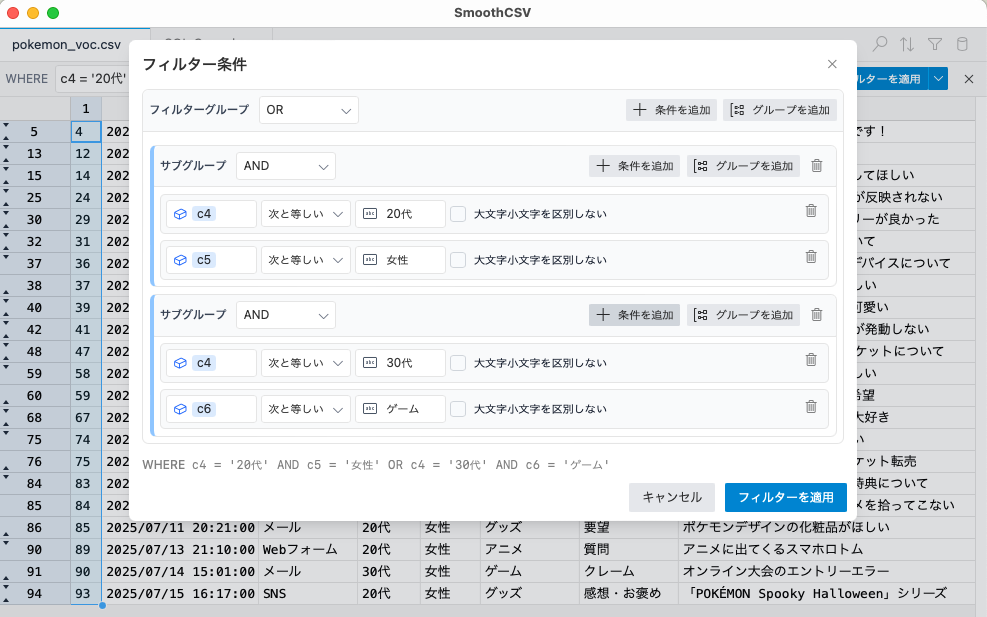This screenshot has width=987, height=617.
Task: Click the text type icon beside ゲーム
Action: 370,409
